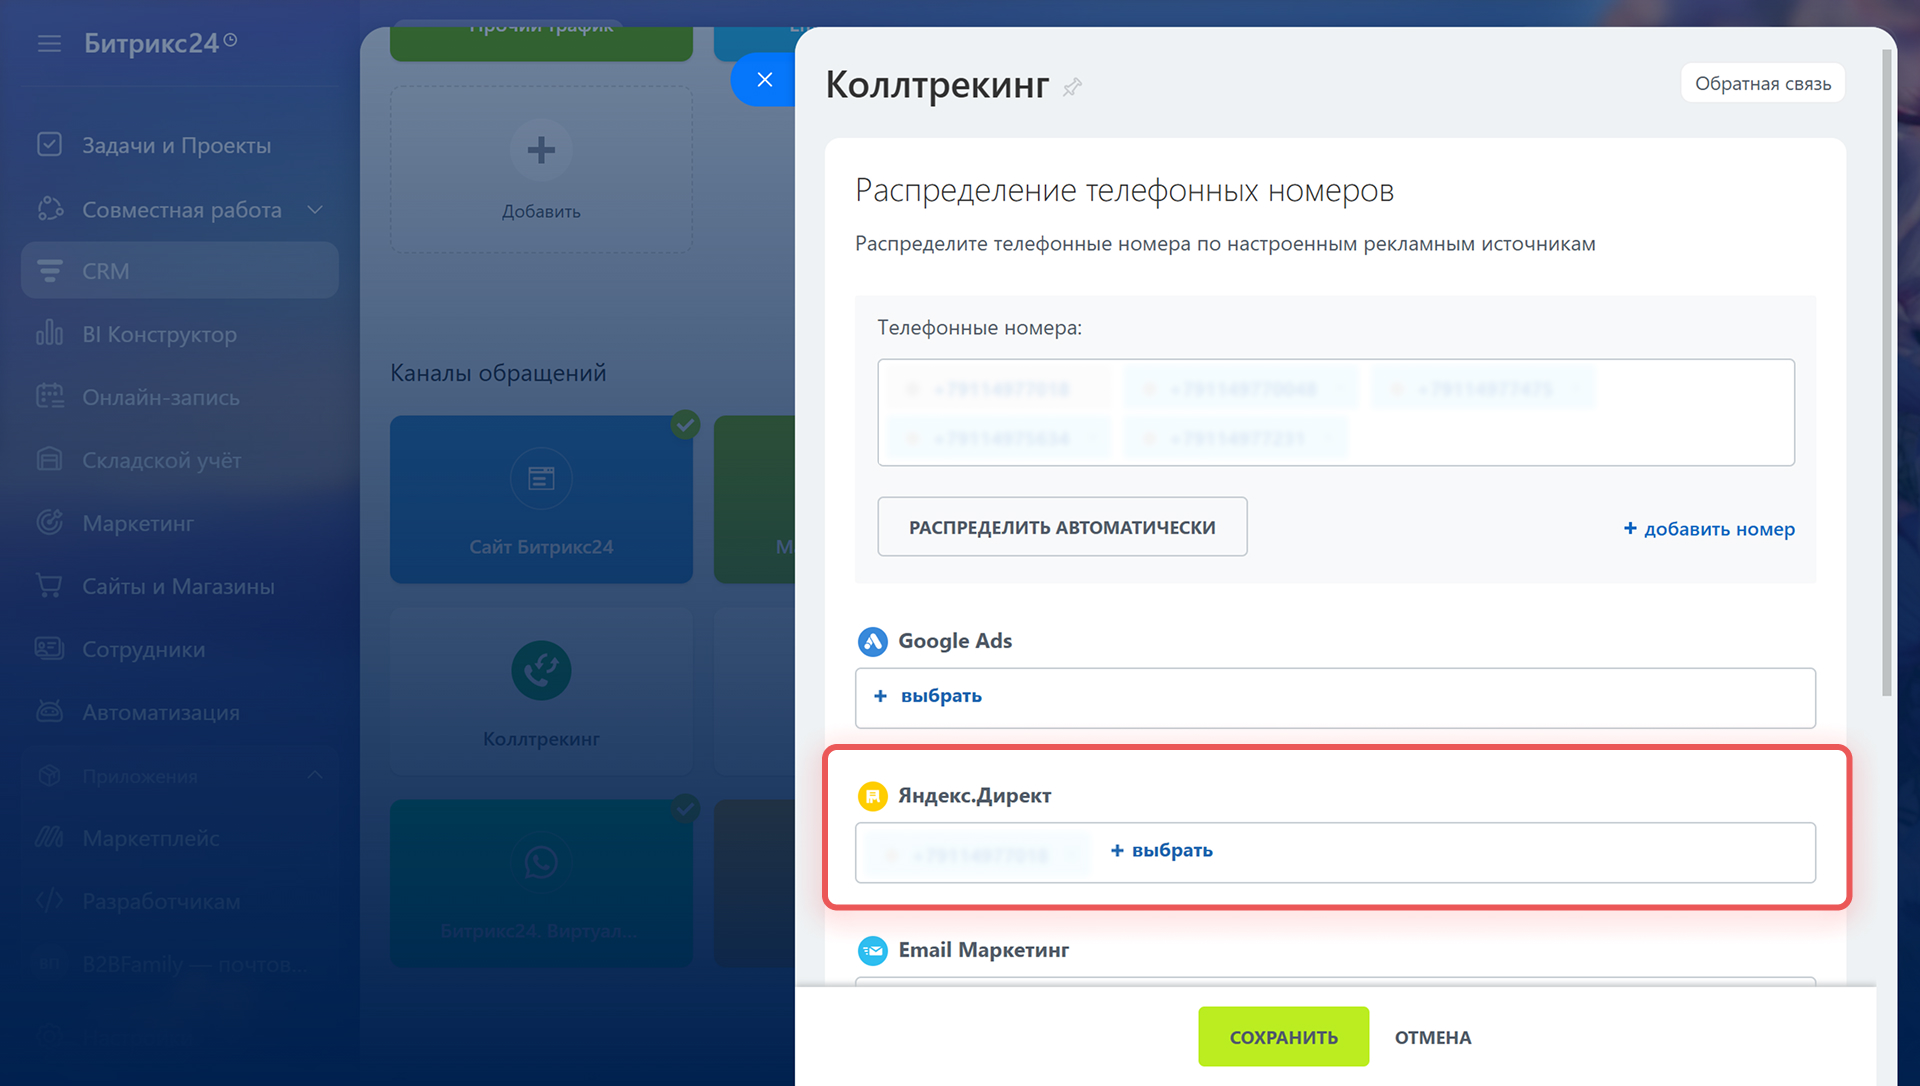Click the Яндекс.Директ source icon

(x=872, y=796)
